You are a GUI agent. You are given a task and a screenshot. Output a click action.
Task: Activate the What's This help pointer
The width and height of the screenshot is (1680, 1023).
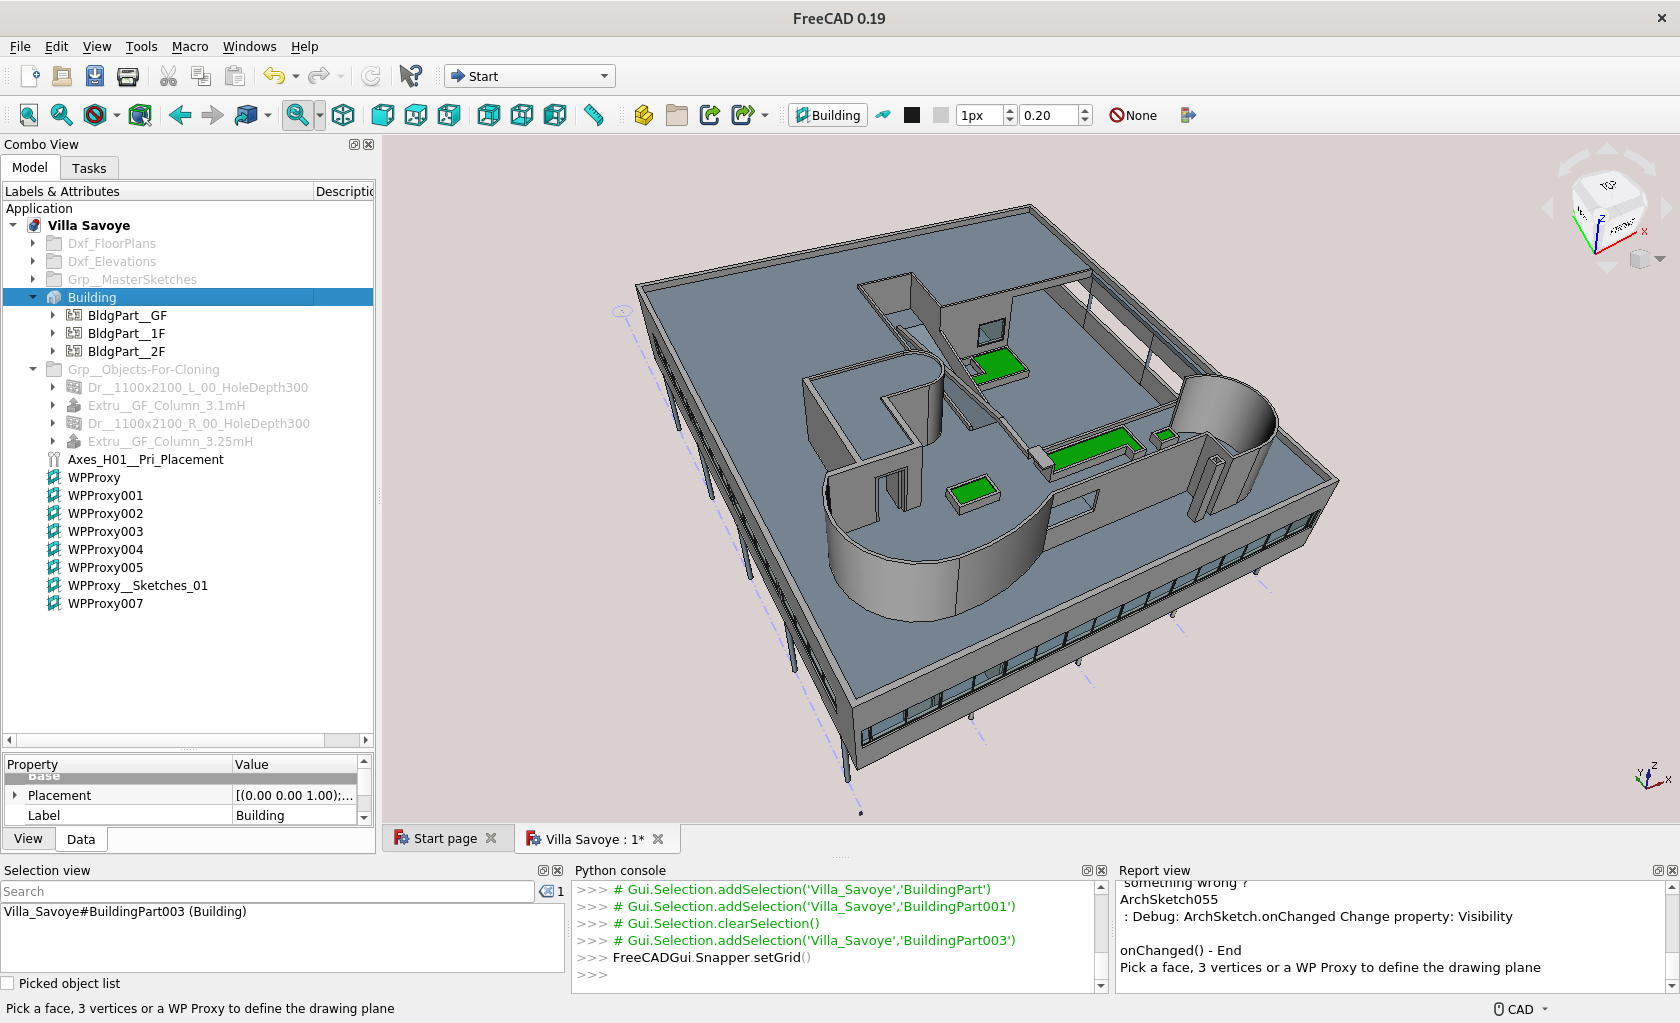410,76
